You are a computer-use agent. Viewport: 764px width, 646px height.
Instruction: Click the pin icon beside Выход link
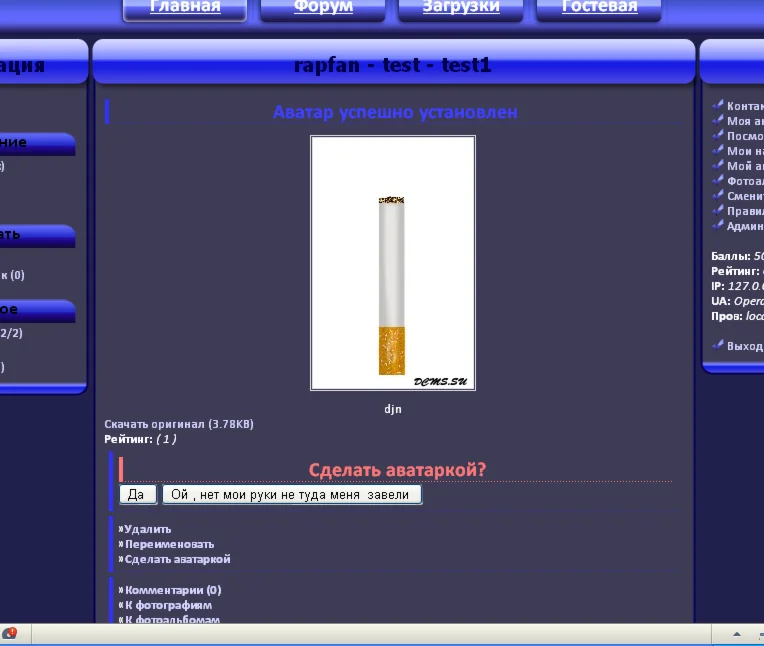pos(718,345)
